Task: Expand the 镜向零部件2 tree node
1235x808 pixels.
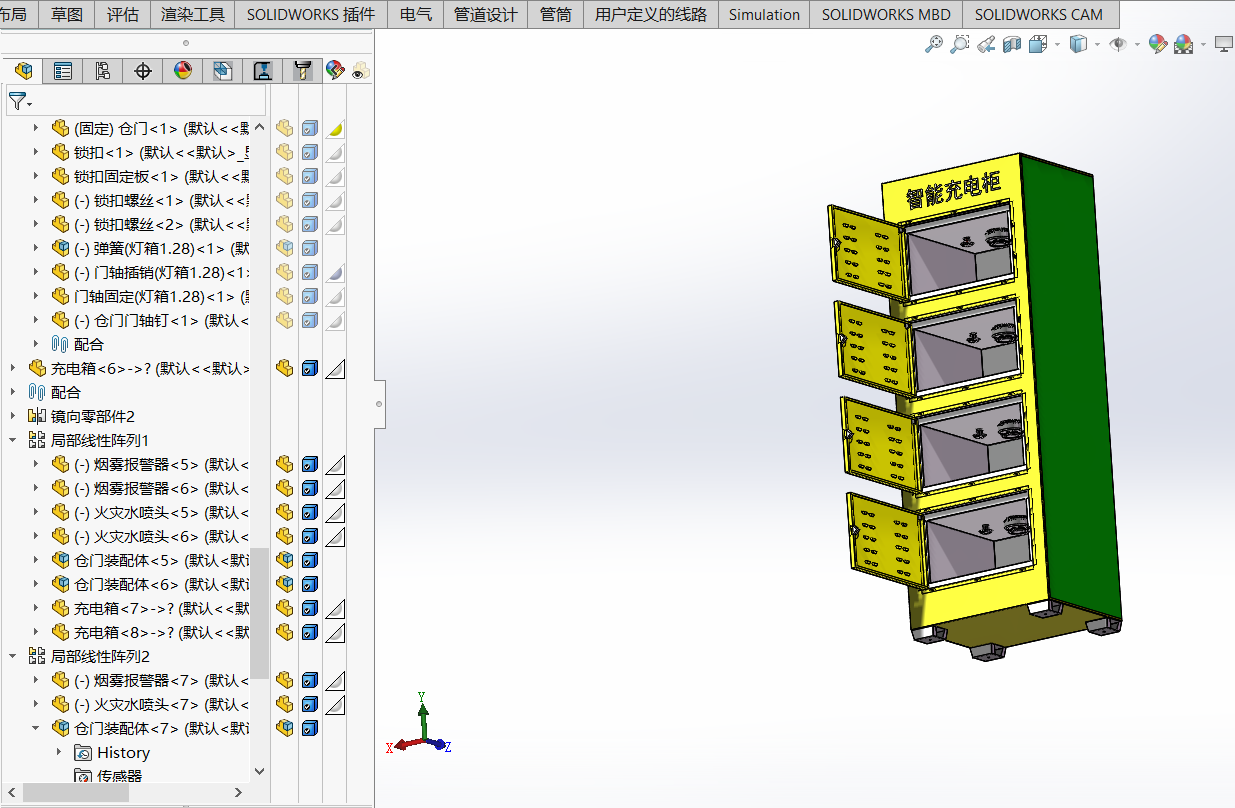Action: (x=13, y=416)
